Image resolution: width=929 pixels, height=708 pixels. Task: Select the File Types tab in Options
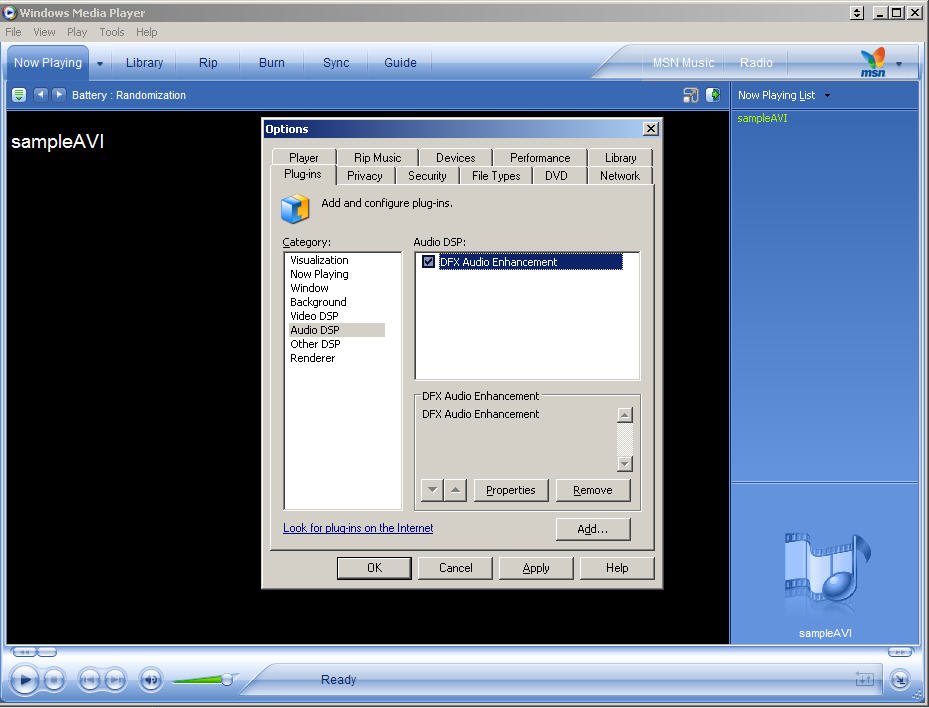(496, 176)
